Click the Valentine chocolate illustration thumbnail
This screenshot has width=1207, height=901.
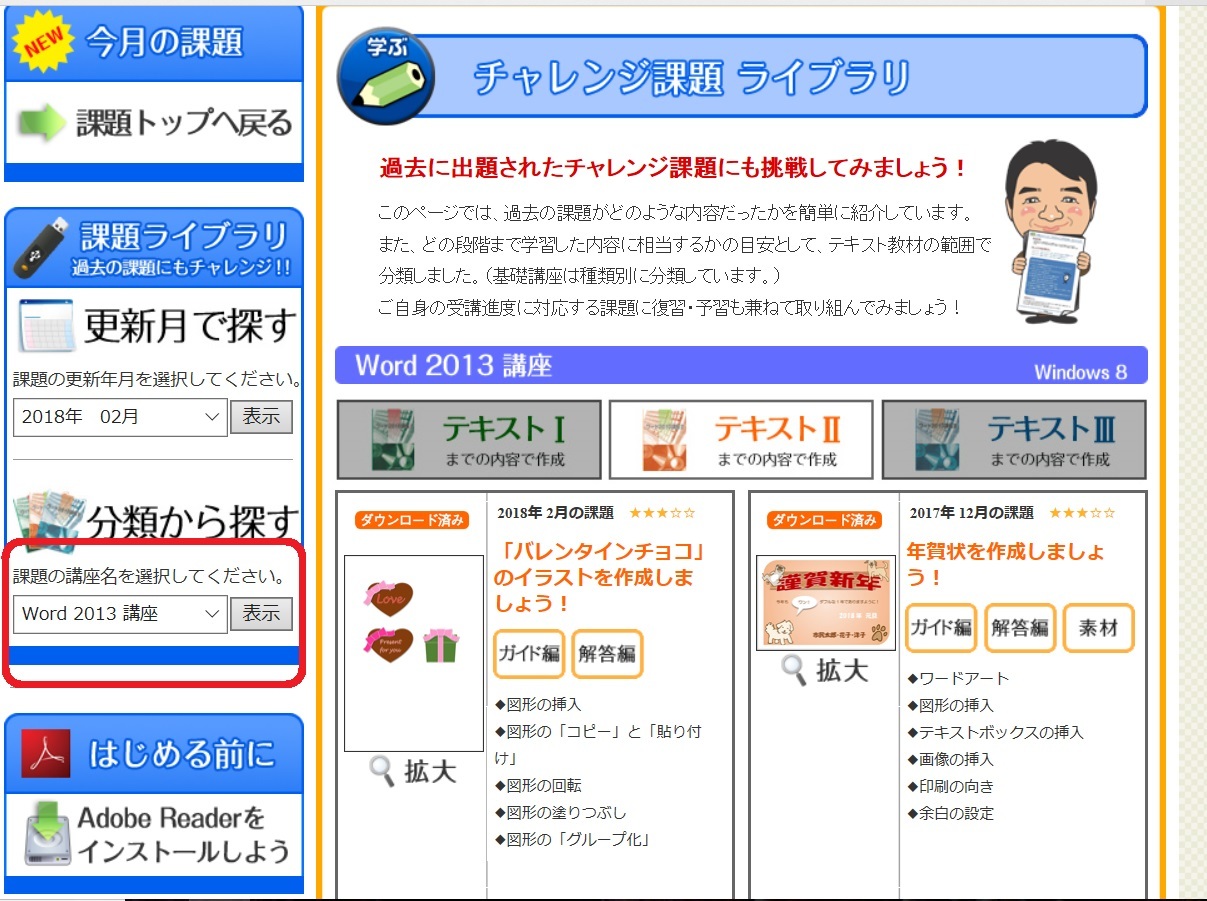pyautogui.click(x=414, y=653)
